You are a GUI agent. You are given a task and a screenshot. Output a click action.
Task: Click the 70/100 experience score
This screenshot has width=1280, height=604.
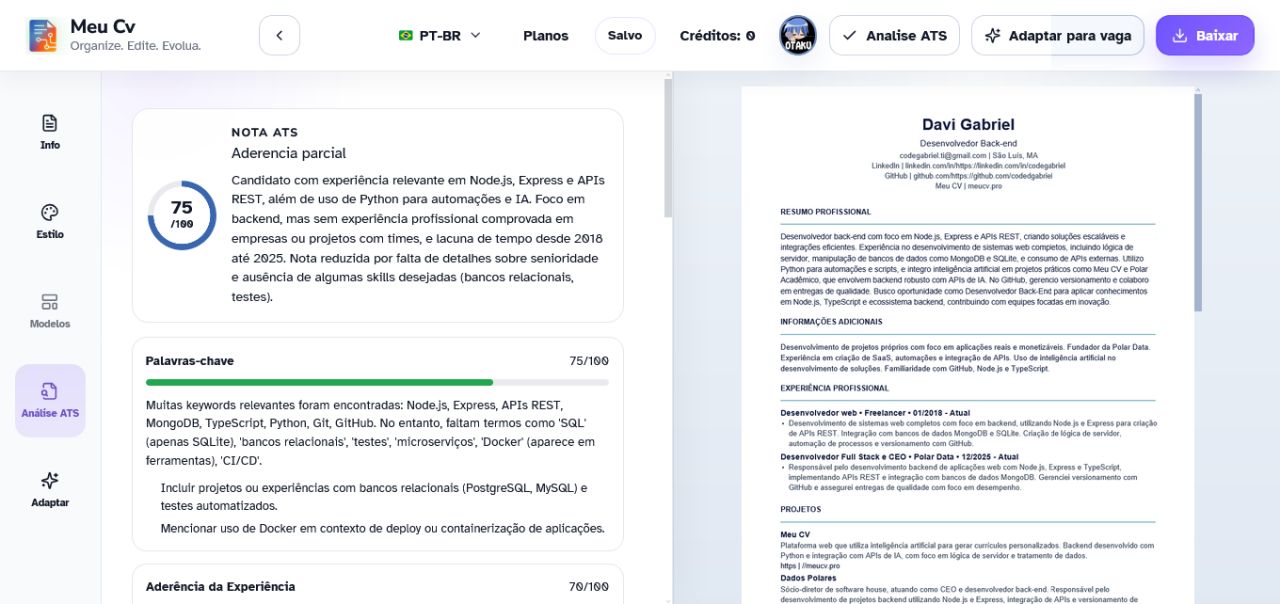click(589, 587)
